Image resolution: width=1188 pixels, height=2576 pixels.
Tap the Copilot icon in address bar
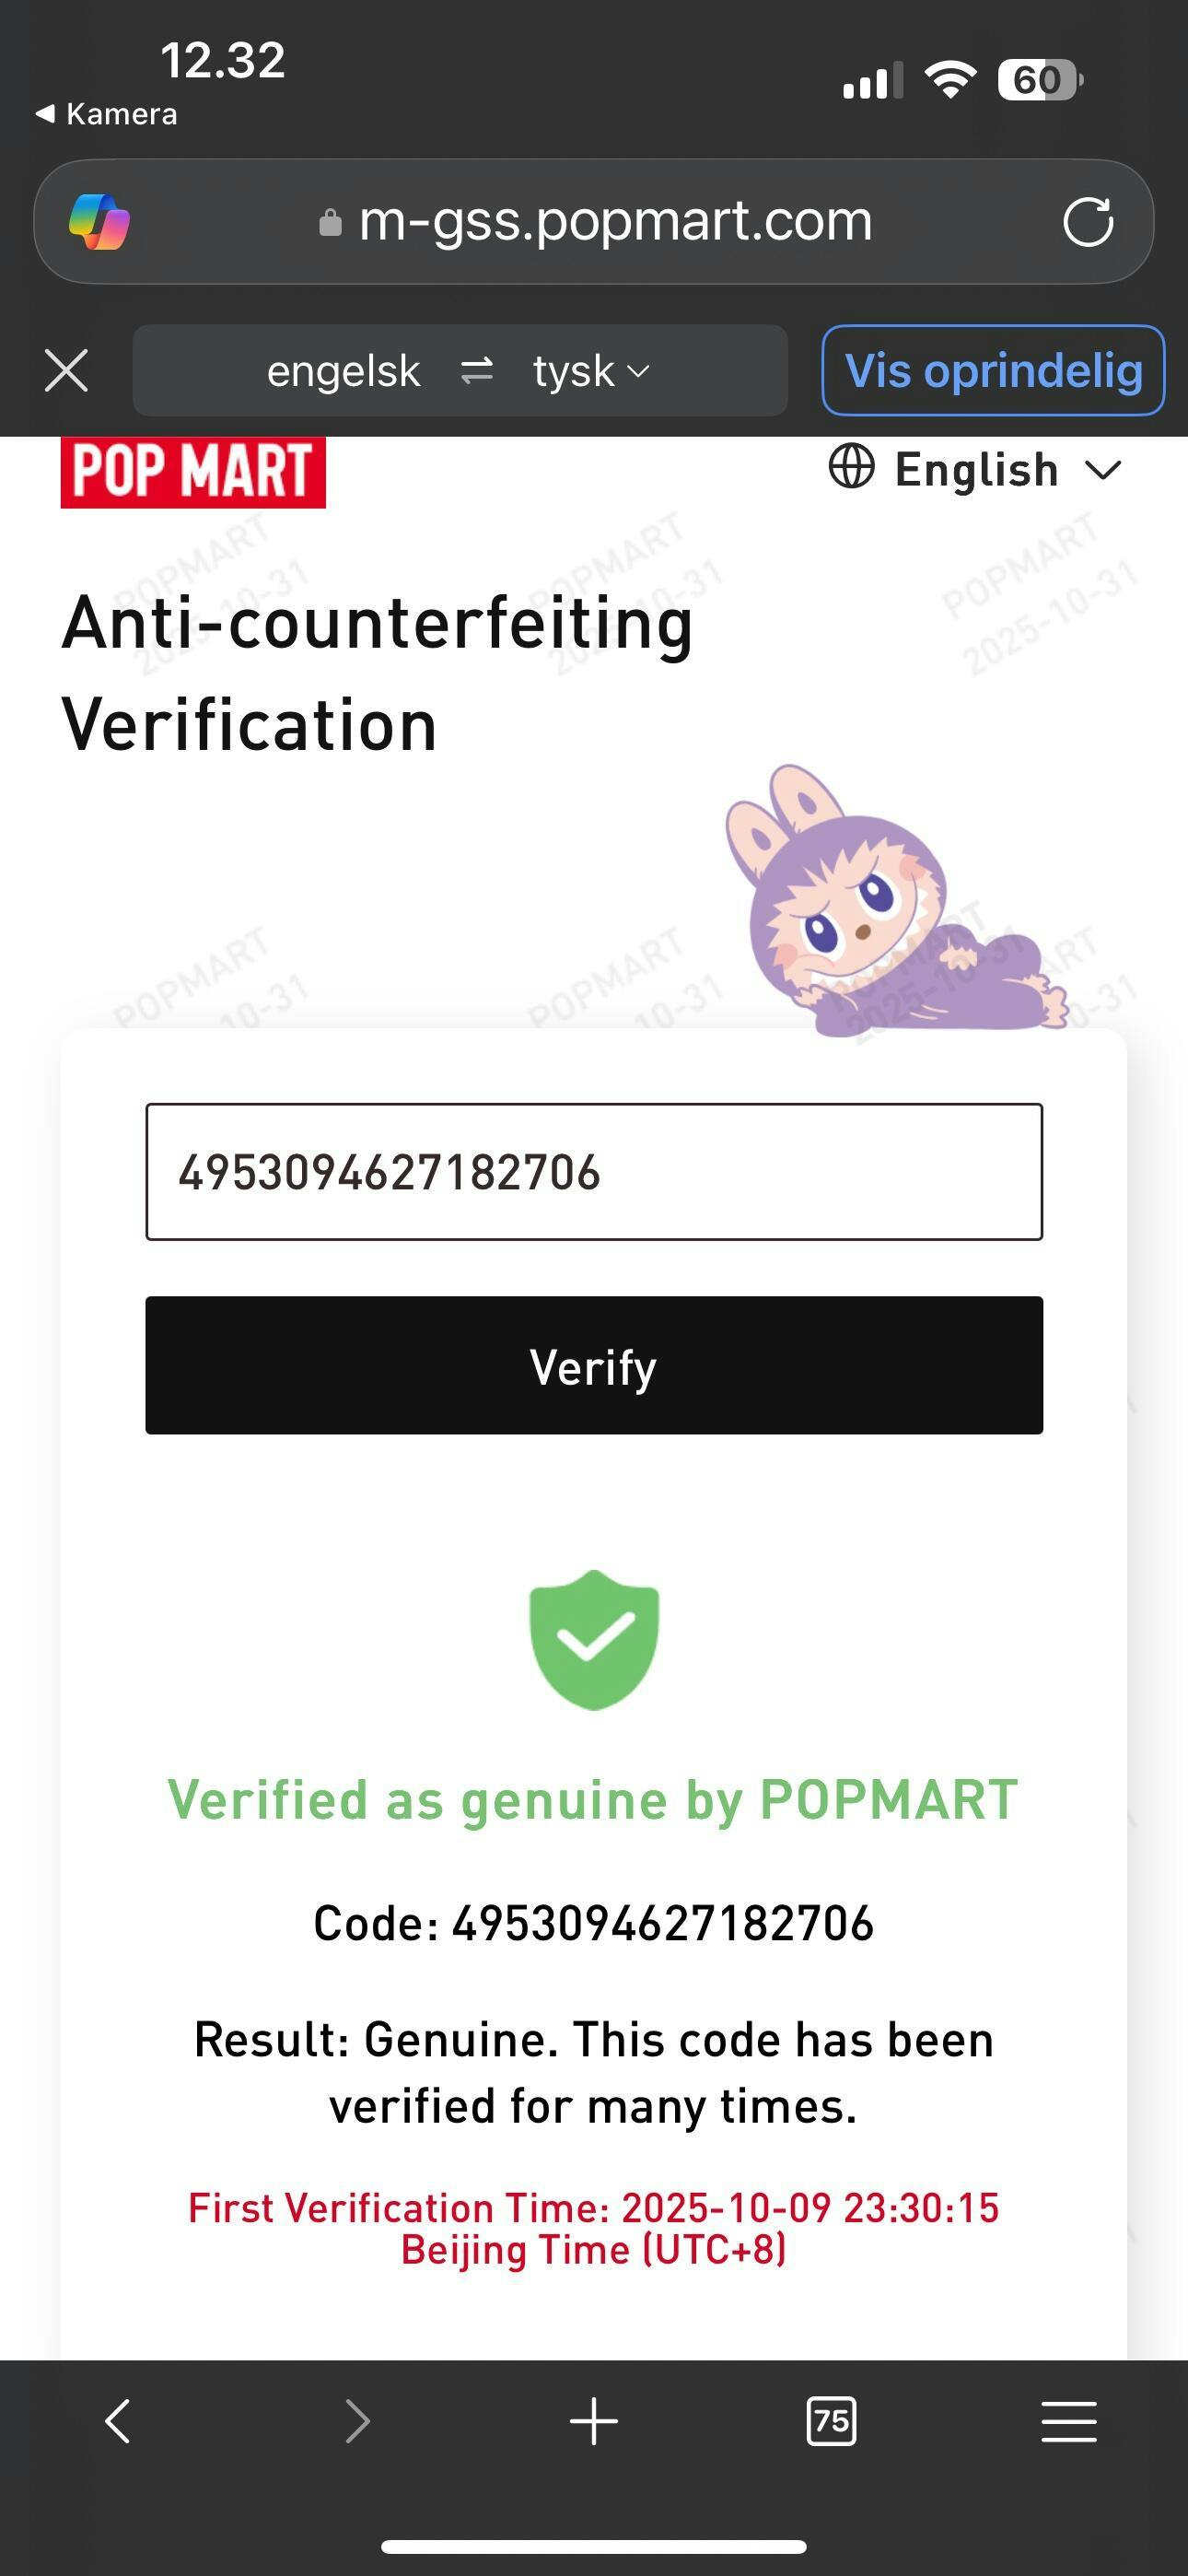99,221
